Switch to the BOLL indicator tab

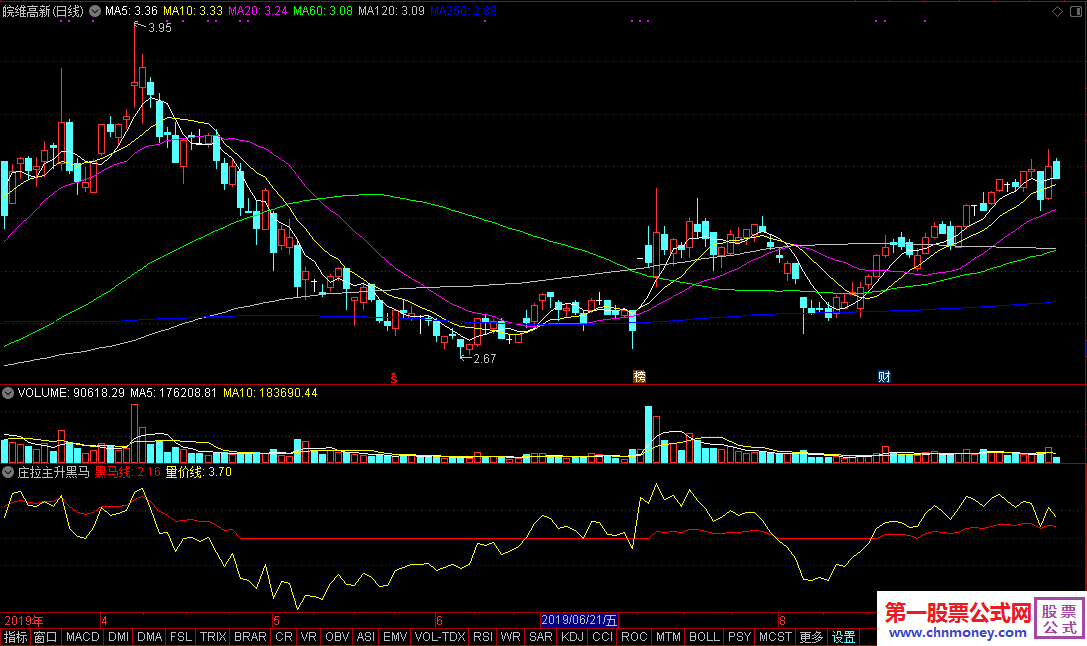coord(704,637)
